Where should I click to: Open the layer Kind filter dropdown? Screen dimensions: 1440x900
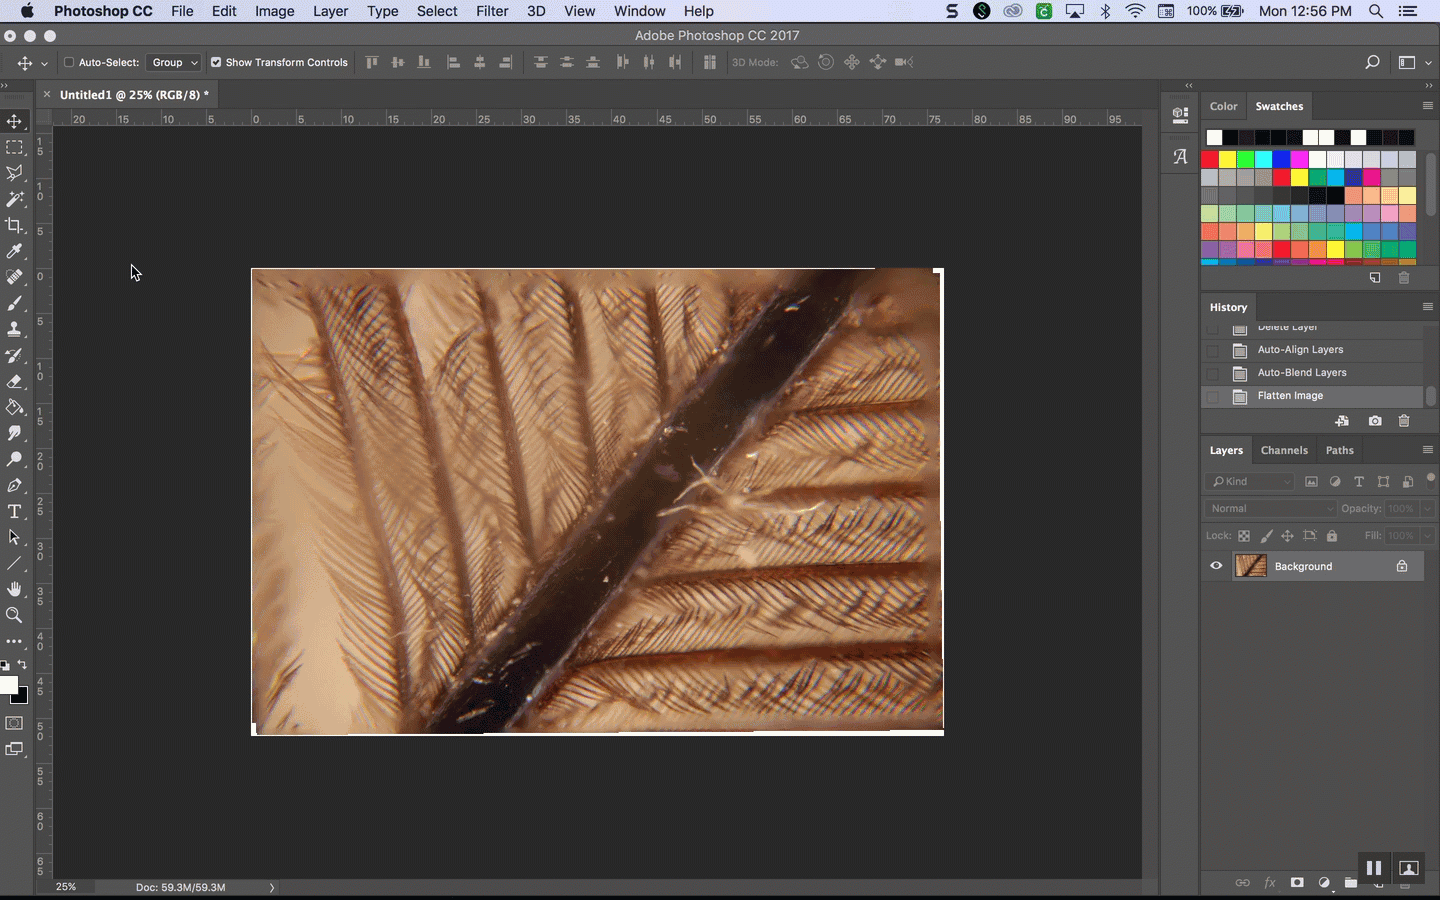tap(1250, 481)
